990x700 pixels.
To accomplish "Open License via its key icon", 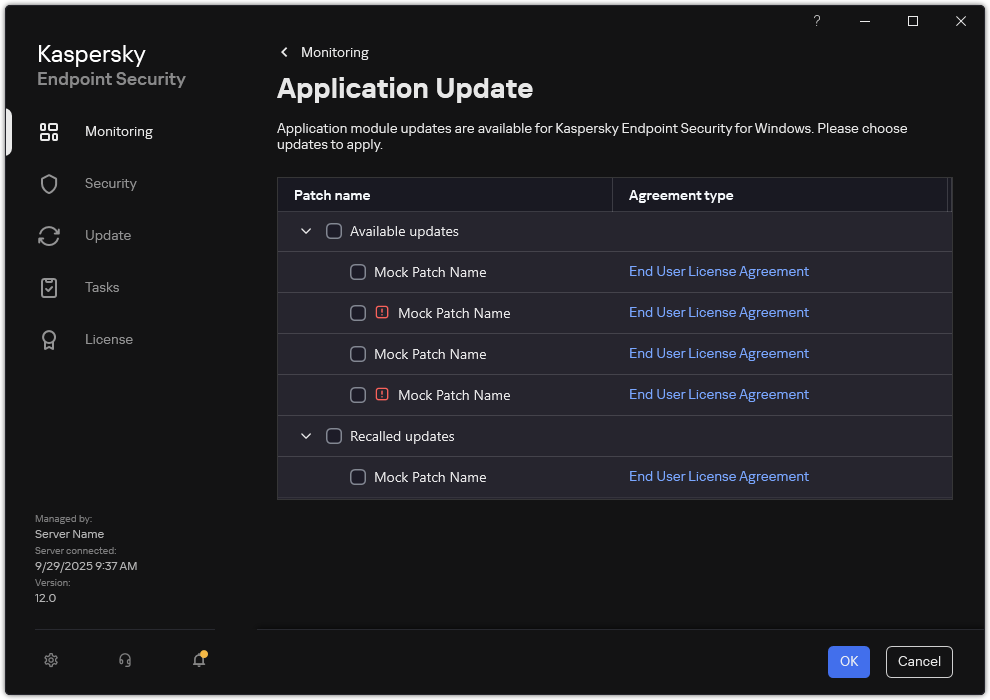I will [49, 339].
